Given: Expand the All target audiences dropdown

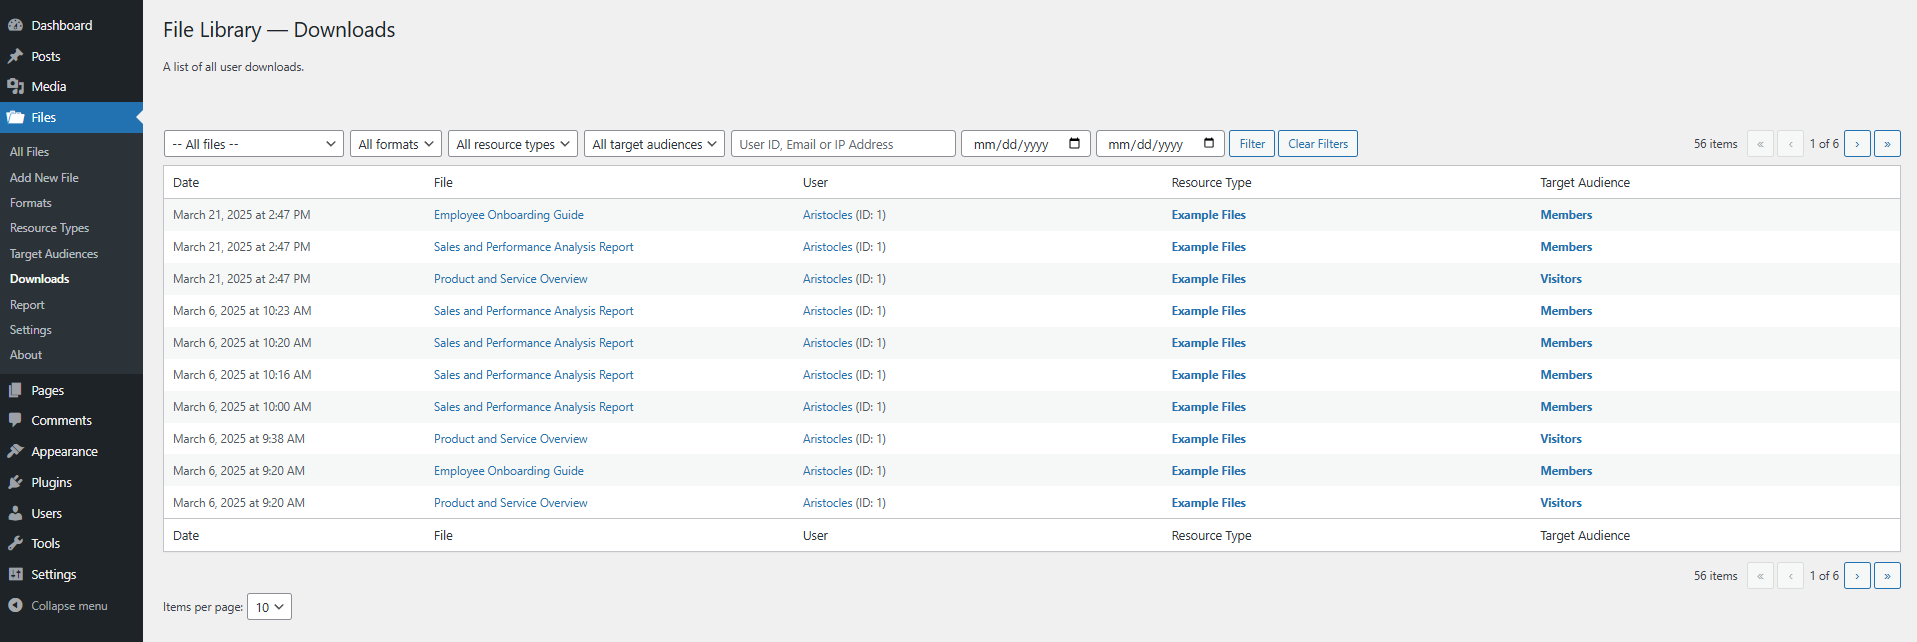Looking at the screenshot, I should click(654, 144).
